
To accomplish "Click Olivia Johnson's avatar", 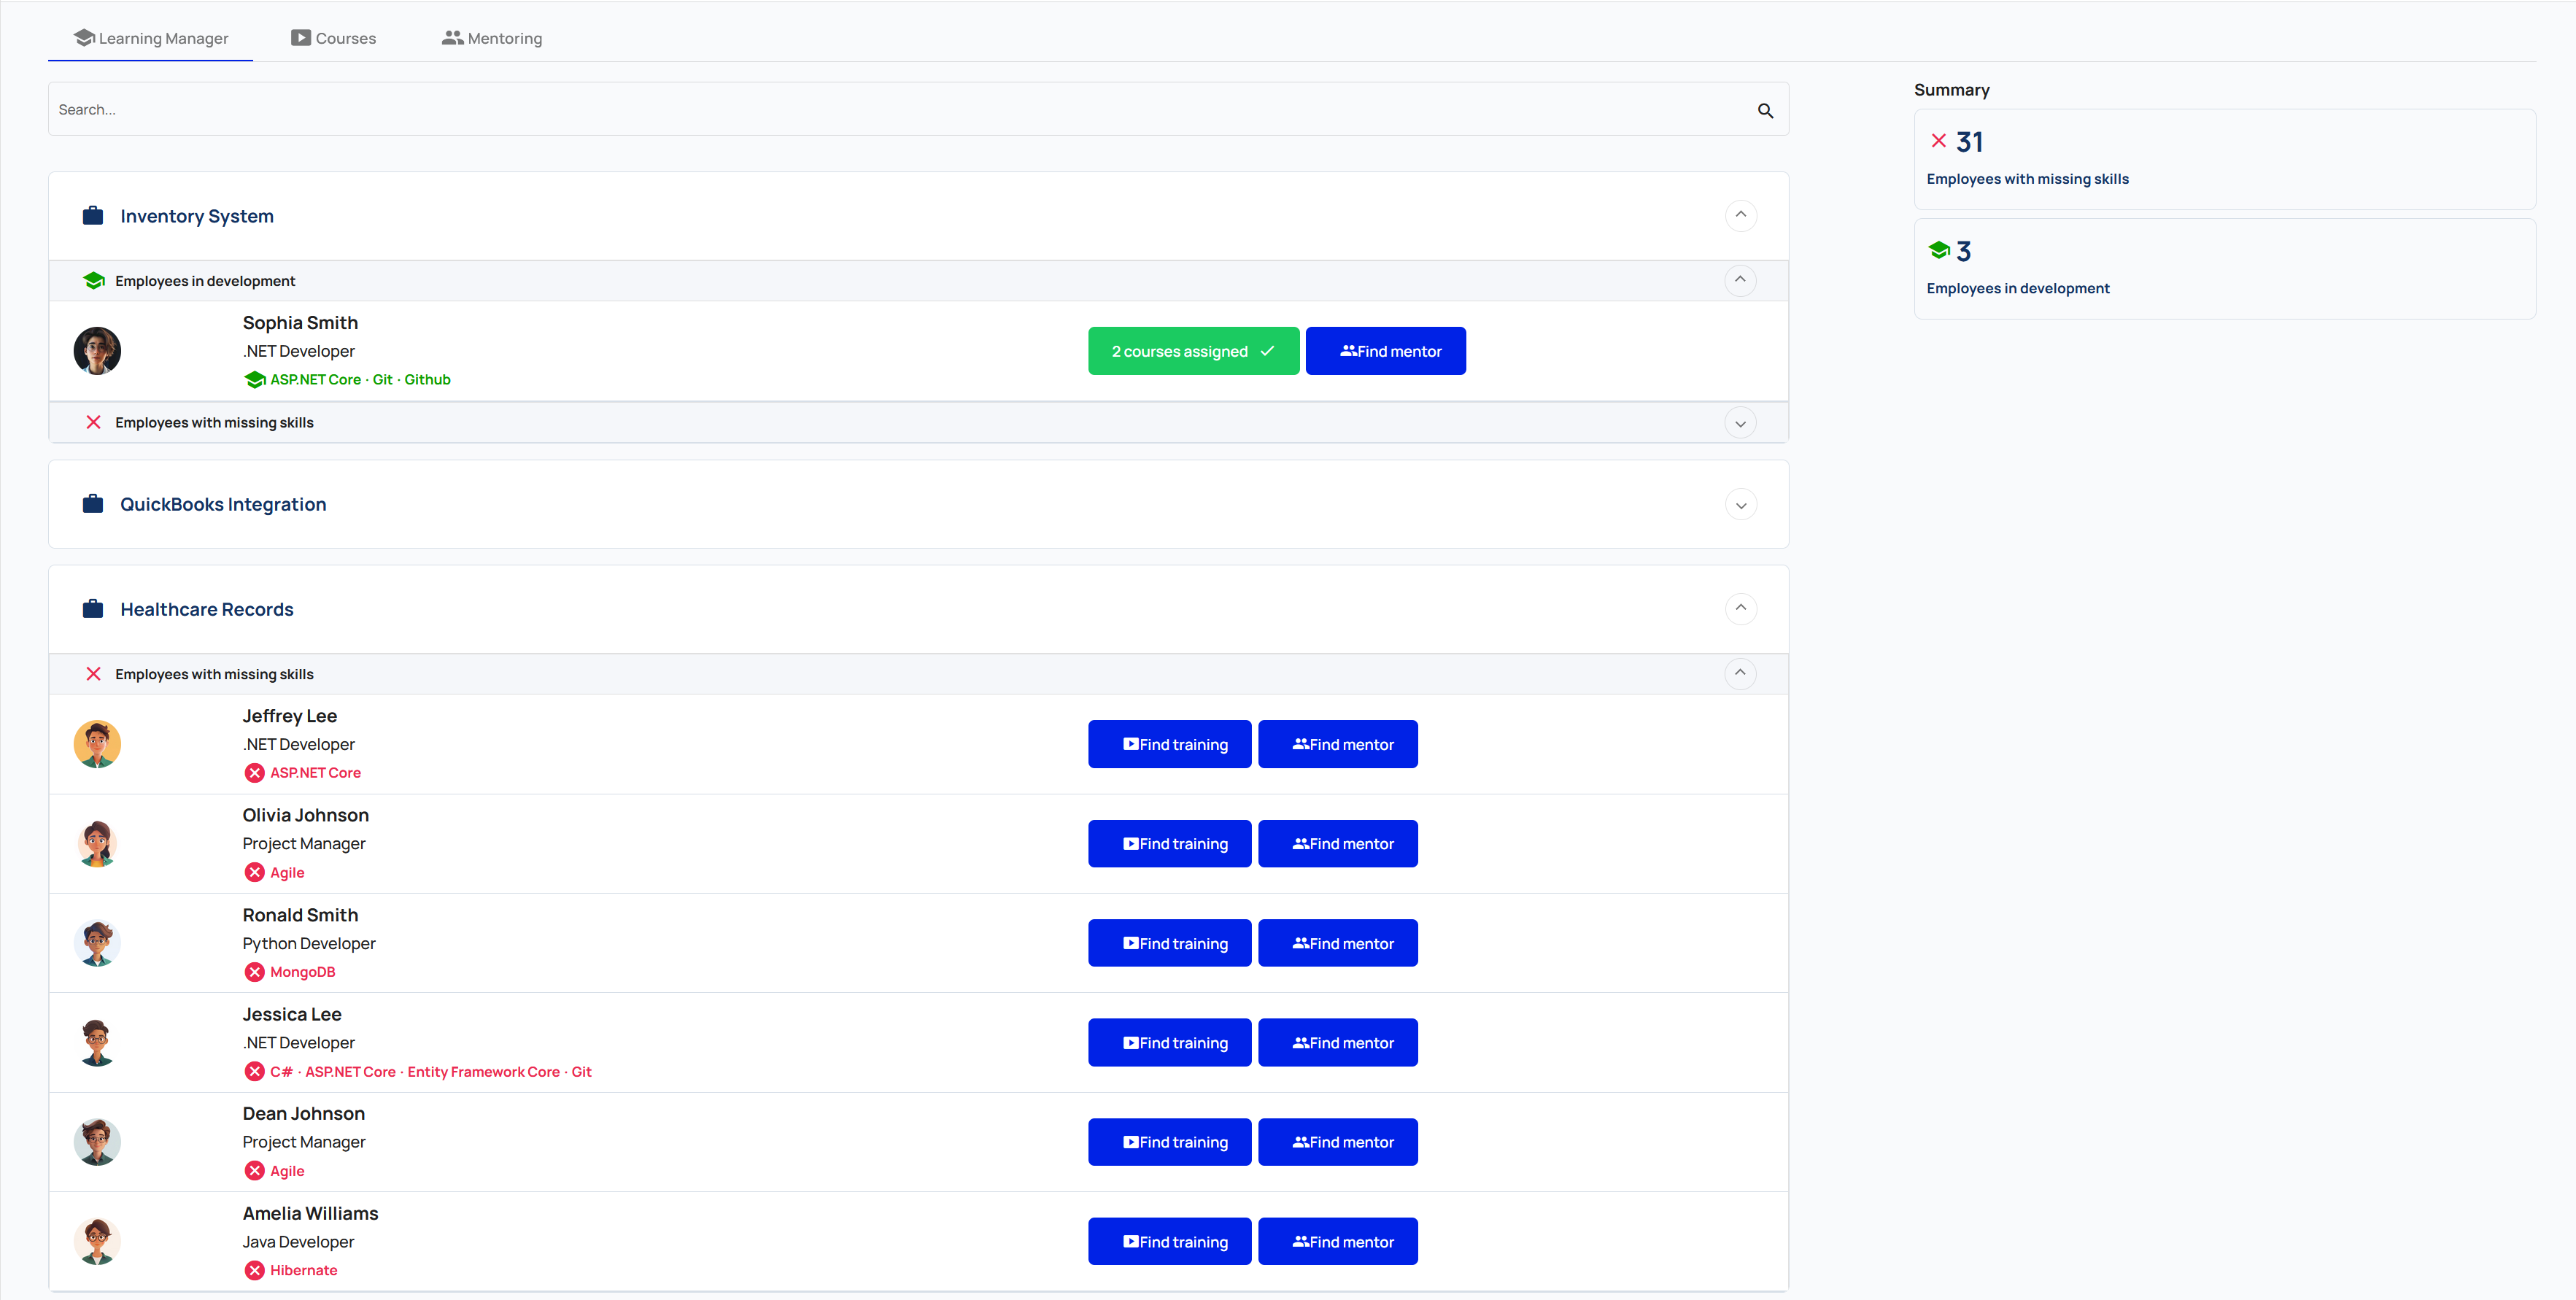I will pos(97,844).
